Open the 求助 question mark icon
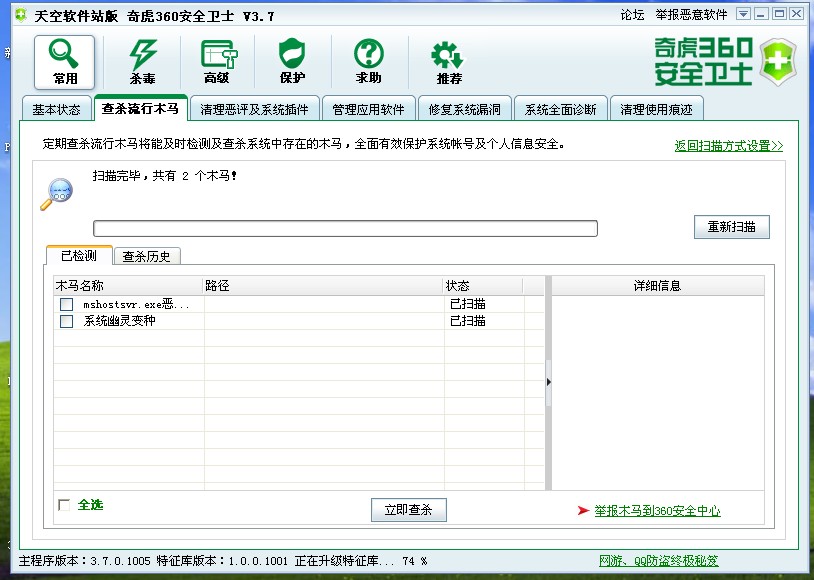Image resolution: width=814 pixels, height=580 pixels. [369, 61]
